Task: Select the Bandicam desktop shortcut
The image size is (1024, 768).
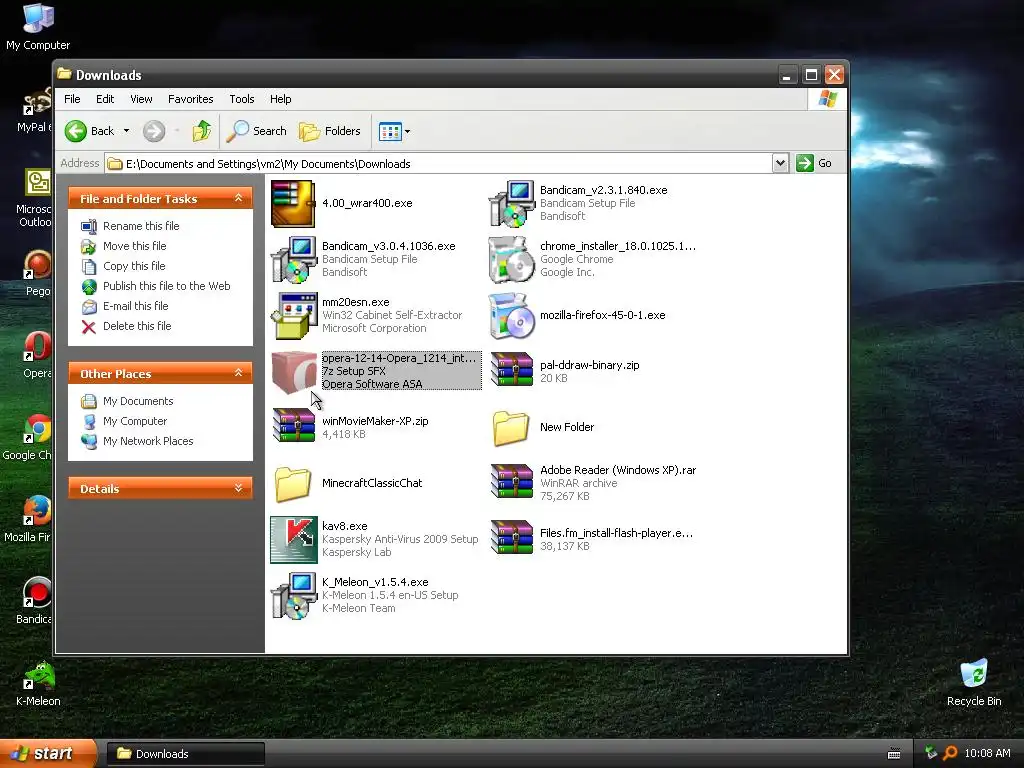Action: tap(34, 601)
